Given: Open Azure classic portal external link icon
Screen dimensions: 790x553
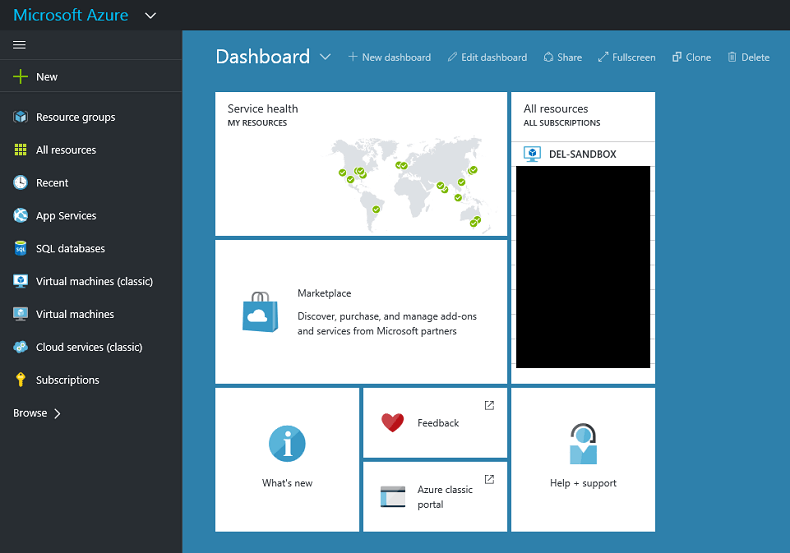Looking at the screenshot, I should pyautogui.click(x=489, y=479).
